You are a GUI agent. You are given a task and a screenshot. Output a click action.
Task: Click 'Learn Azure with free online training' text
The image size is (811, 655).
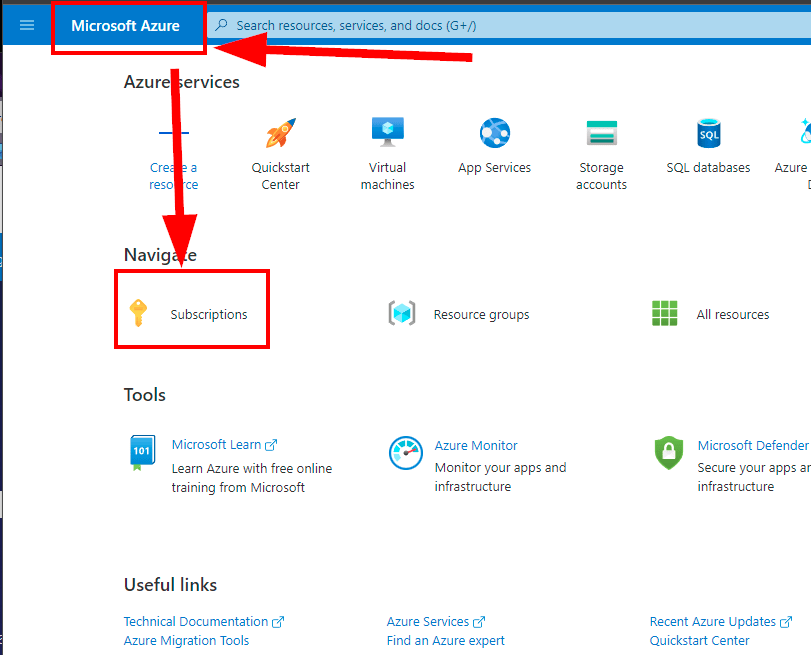[x=252, y=478]
